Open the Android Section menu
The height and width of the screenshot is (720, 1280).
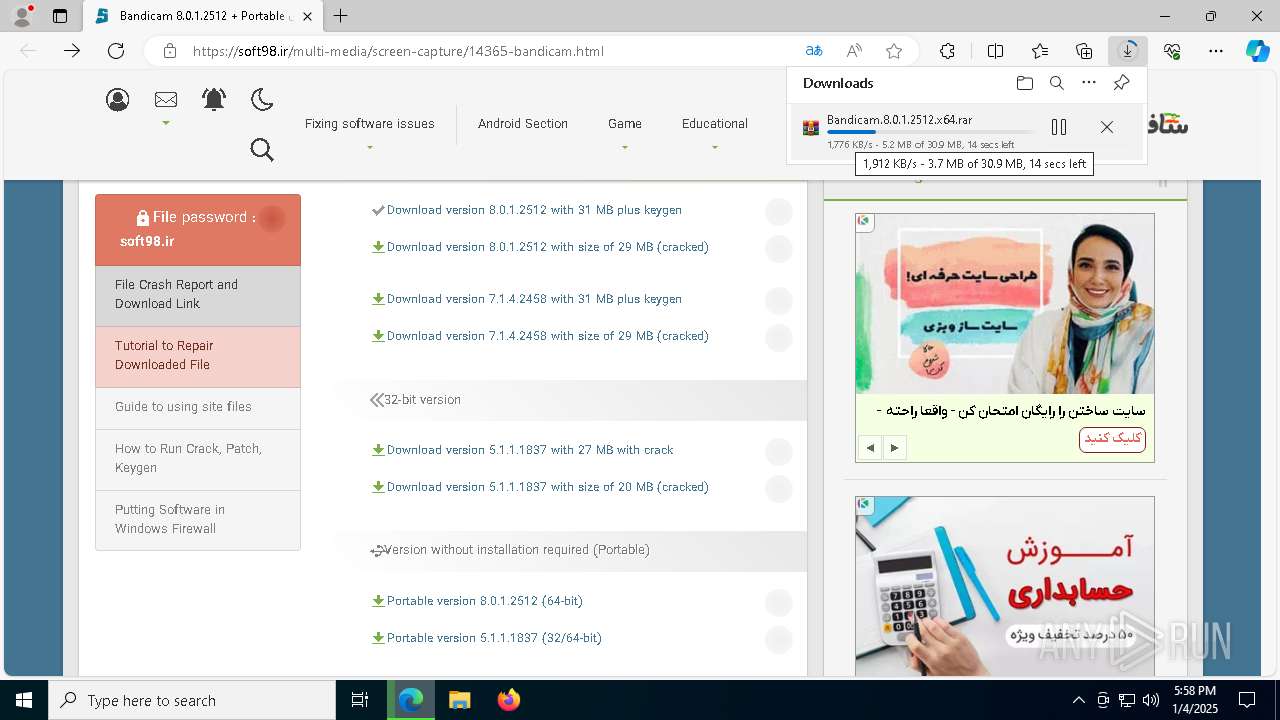(x=523, y=124)
